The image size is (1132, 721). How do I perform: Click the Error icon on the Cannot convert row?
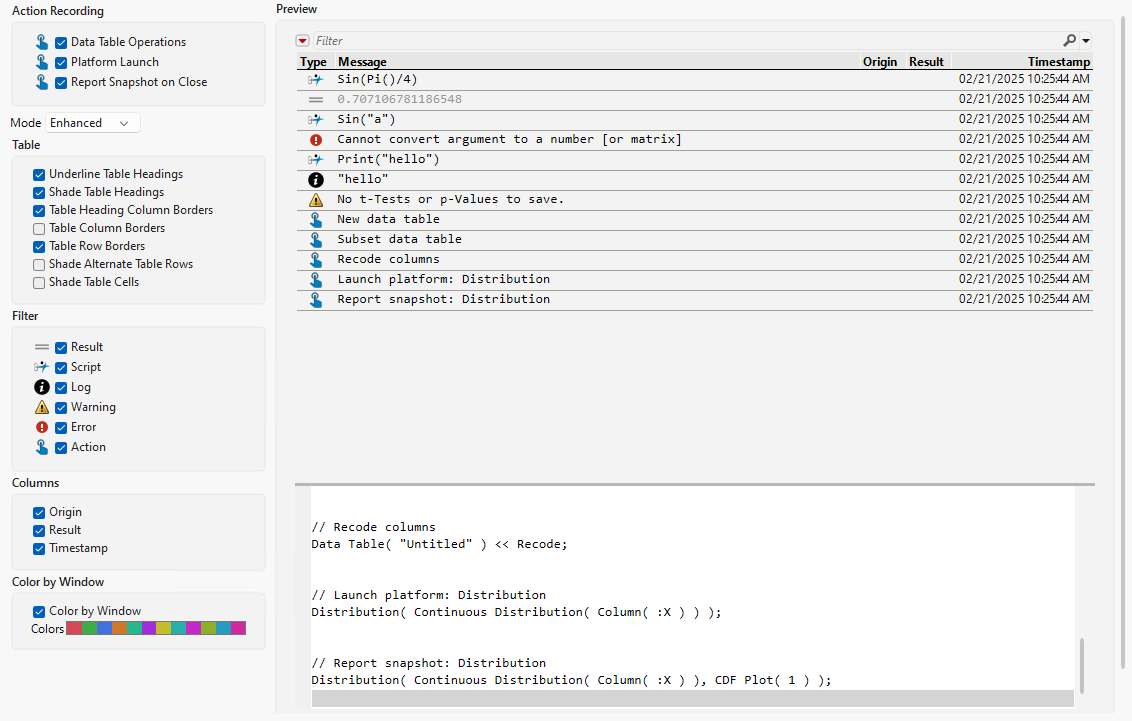pyautogui.click(x=315, y=139)
